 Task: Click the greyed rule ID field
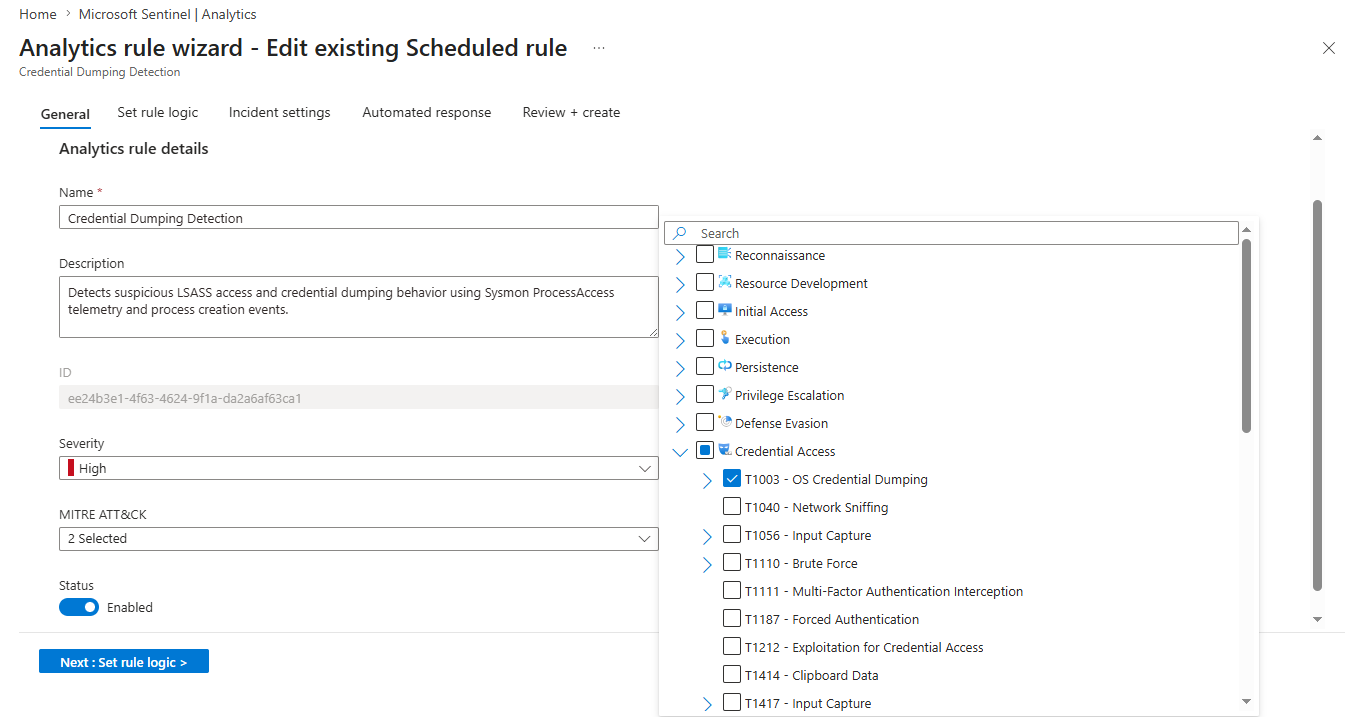(x=358, y=398)
